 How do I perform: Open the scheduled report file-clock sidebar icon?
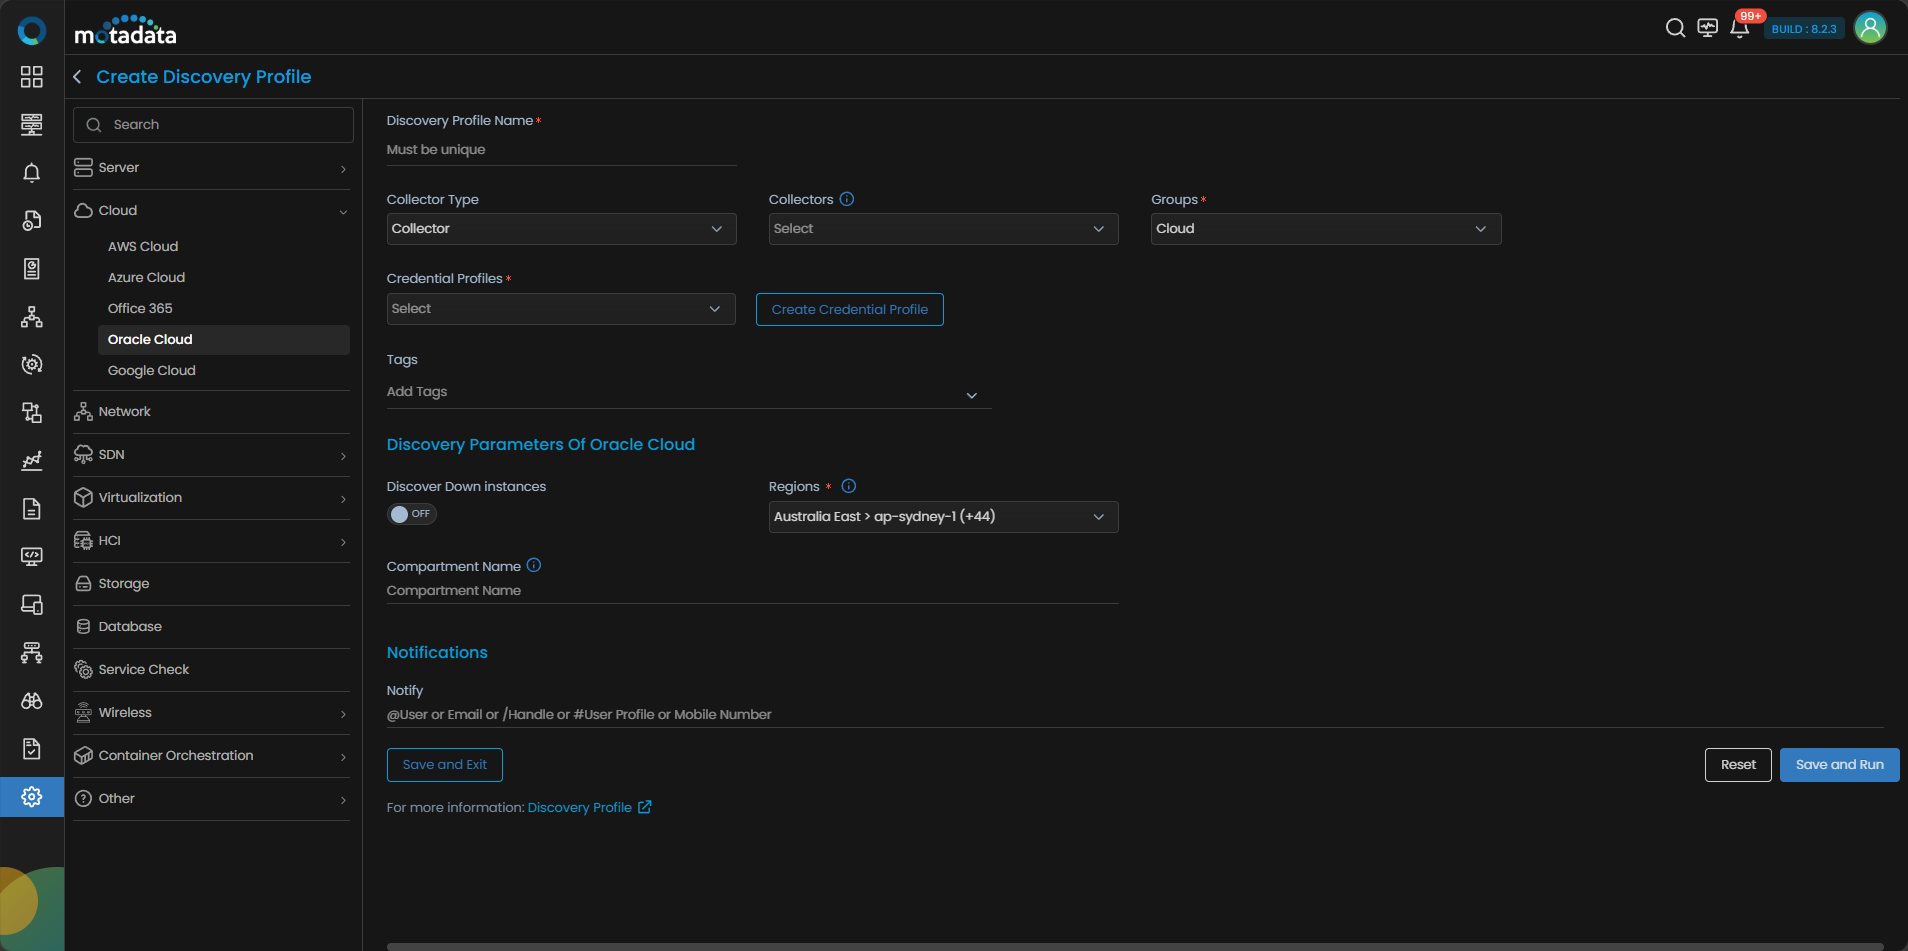coord(32,220)
